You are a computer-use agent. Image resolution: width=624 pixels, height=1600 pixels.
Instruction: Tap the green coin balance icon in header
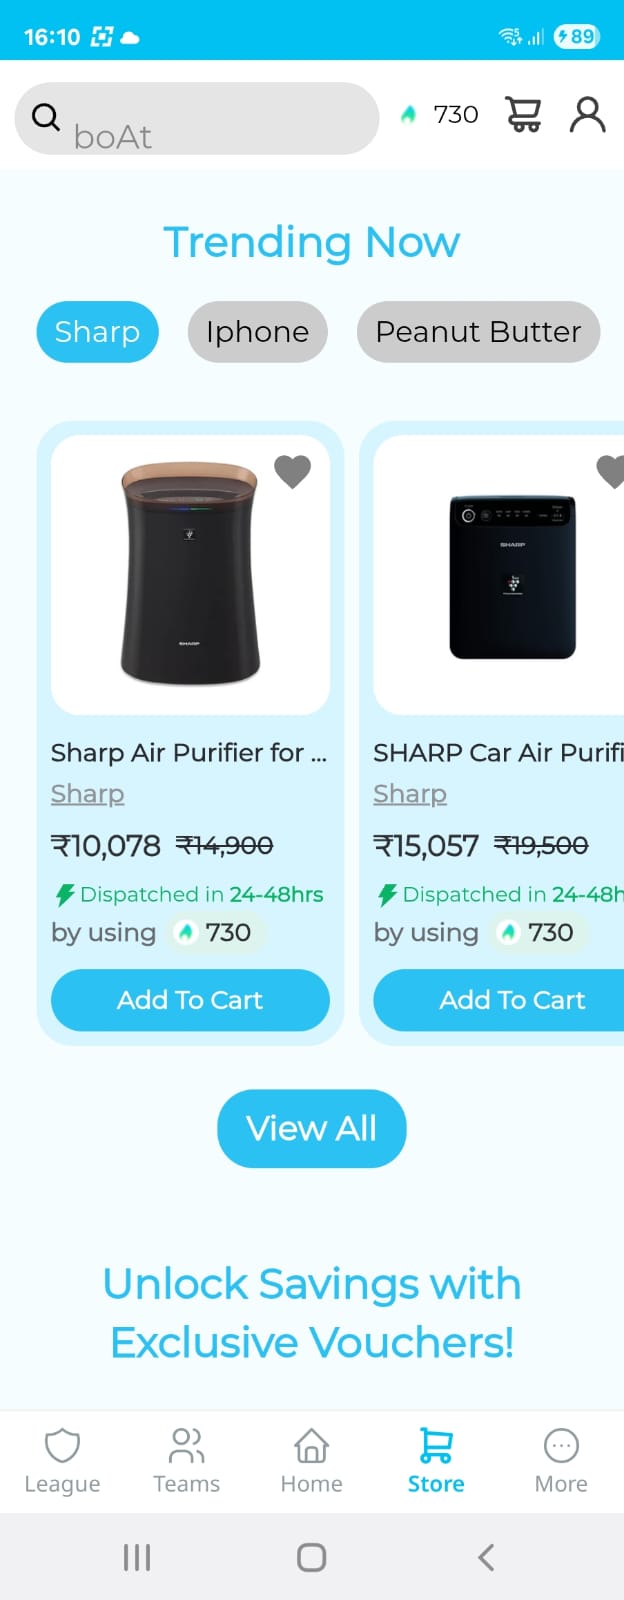pos(408,115)
